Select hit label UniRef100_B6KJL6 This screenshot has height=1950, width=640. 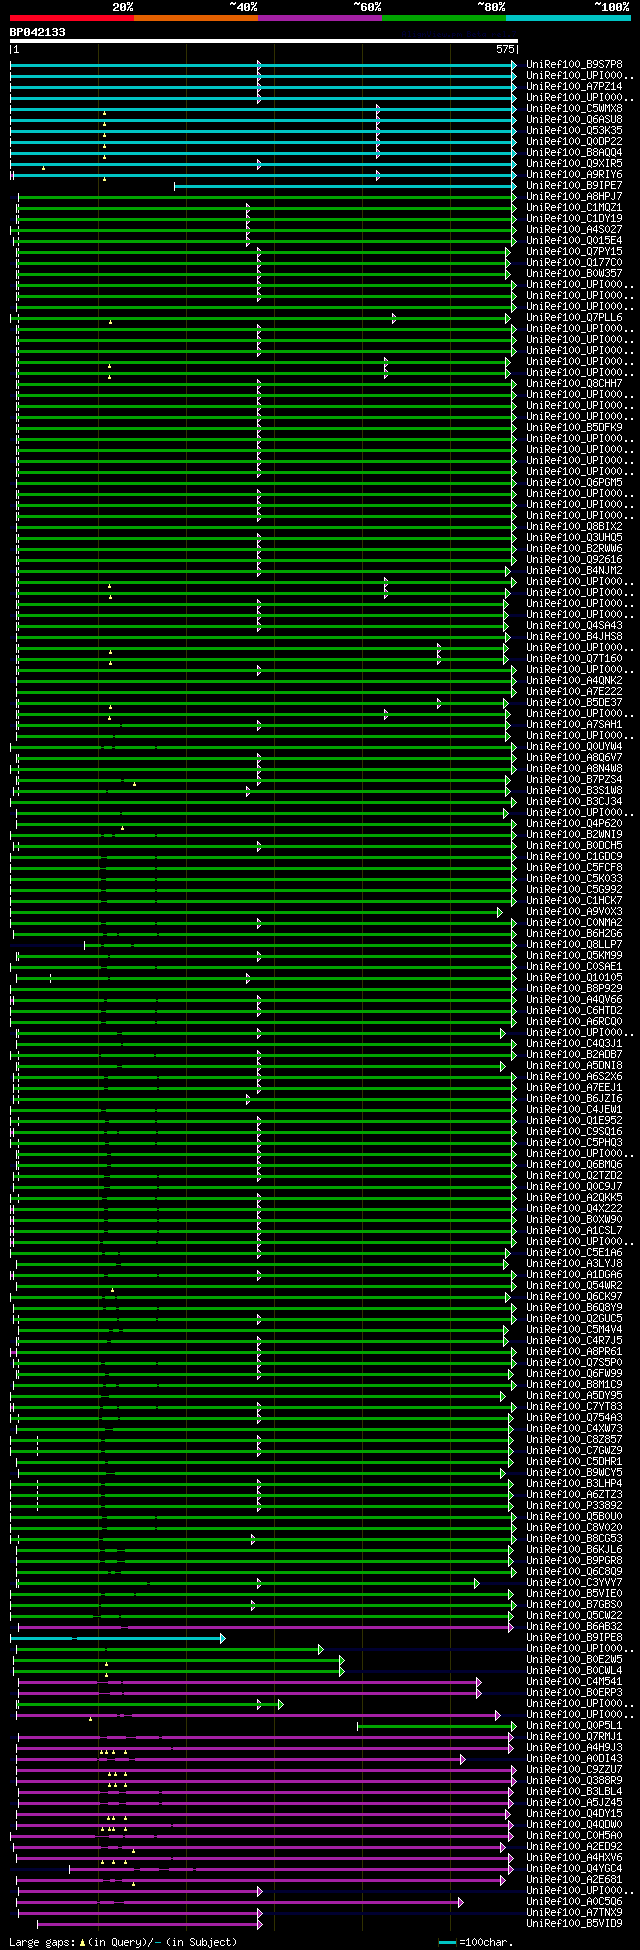[574, 1550]
